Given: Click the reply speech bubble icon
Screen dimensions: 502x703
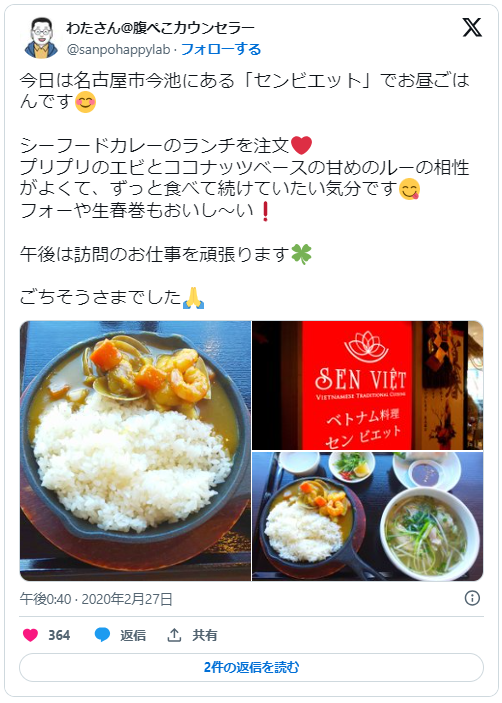Looking at the screenshot, I should coord(102,635).
